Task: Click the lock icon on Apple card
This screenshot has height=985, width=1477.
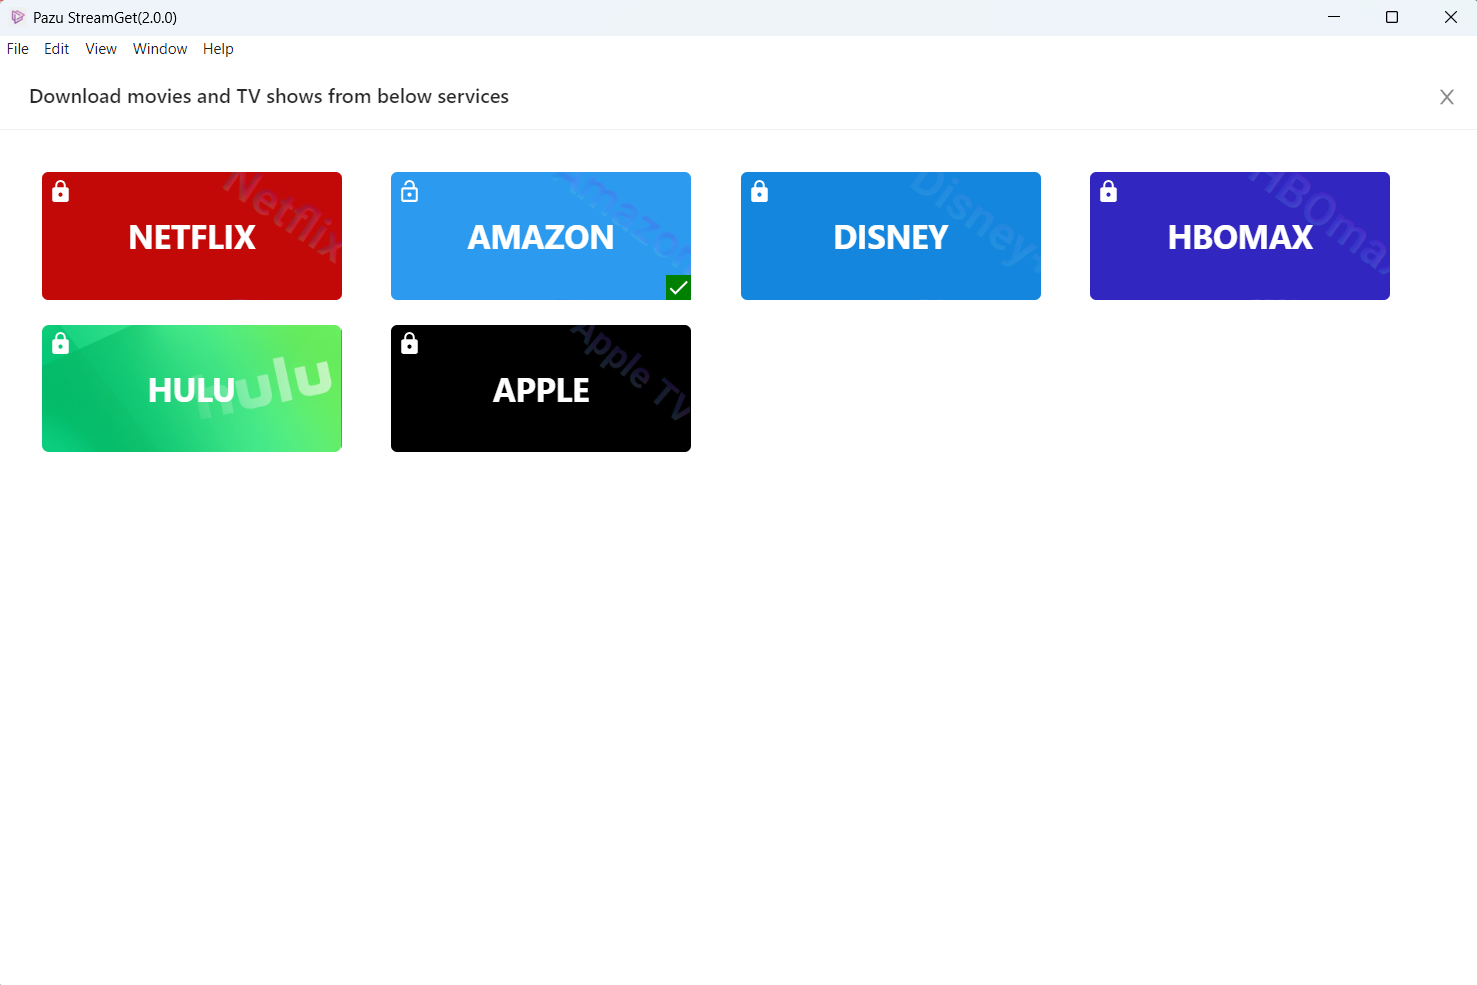Action: coord(410,343)
